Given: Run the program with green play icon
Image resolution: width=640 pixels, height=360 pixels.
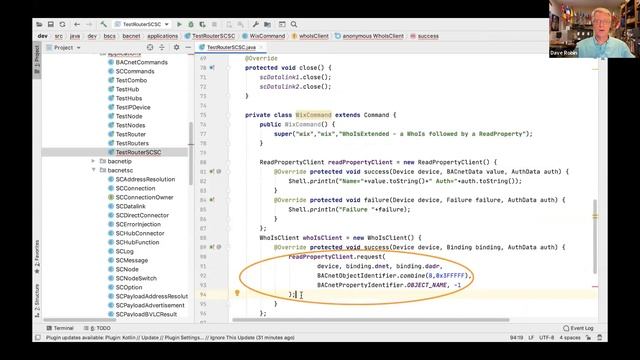Looking at the screenshot, I should [179, 24].
